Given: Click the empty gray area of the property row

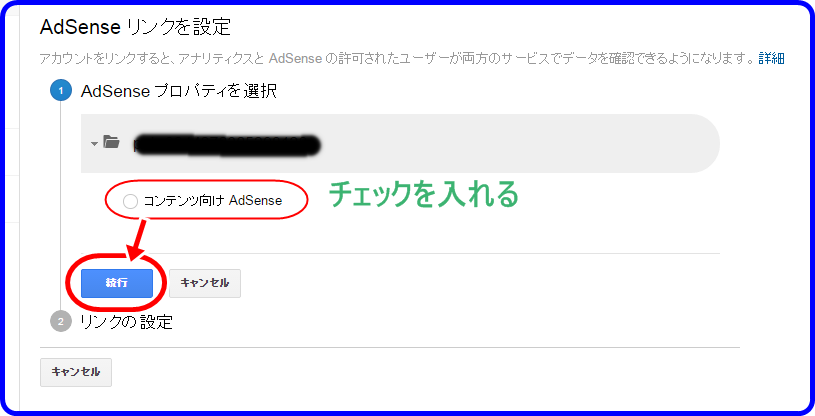Looking at the screenshot, I should (520, 144).
